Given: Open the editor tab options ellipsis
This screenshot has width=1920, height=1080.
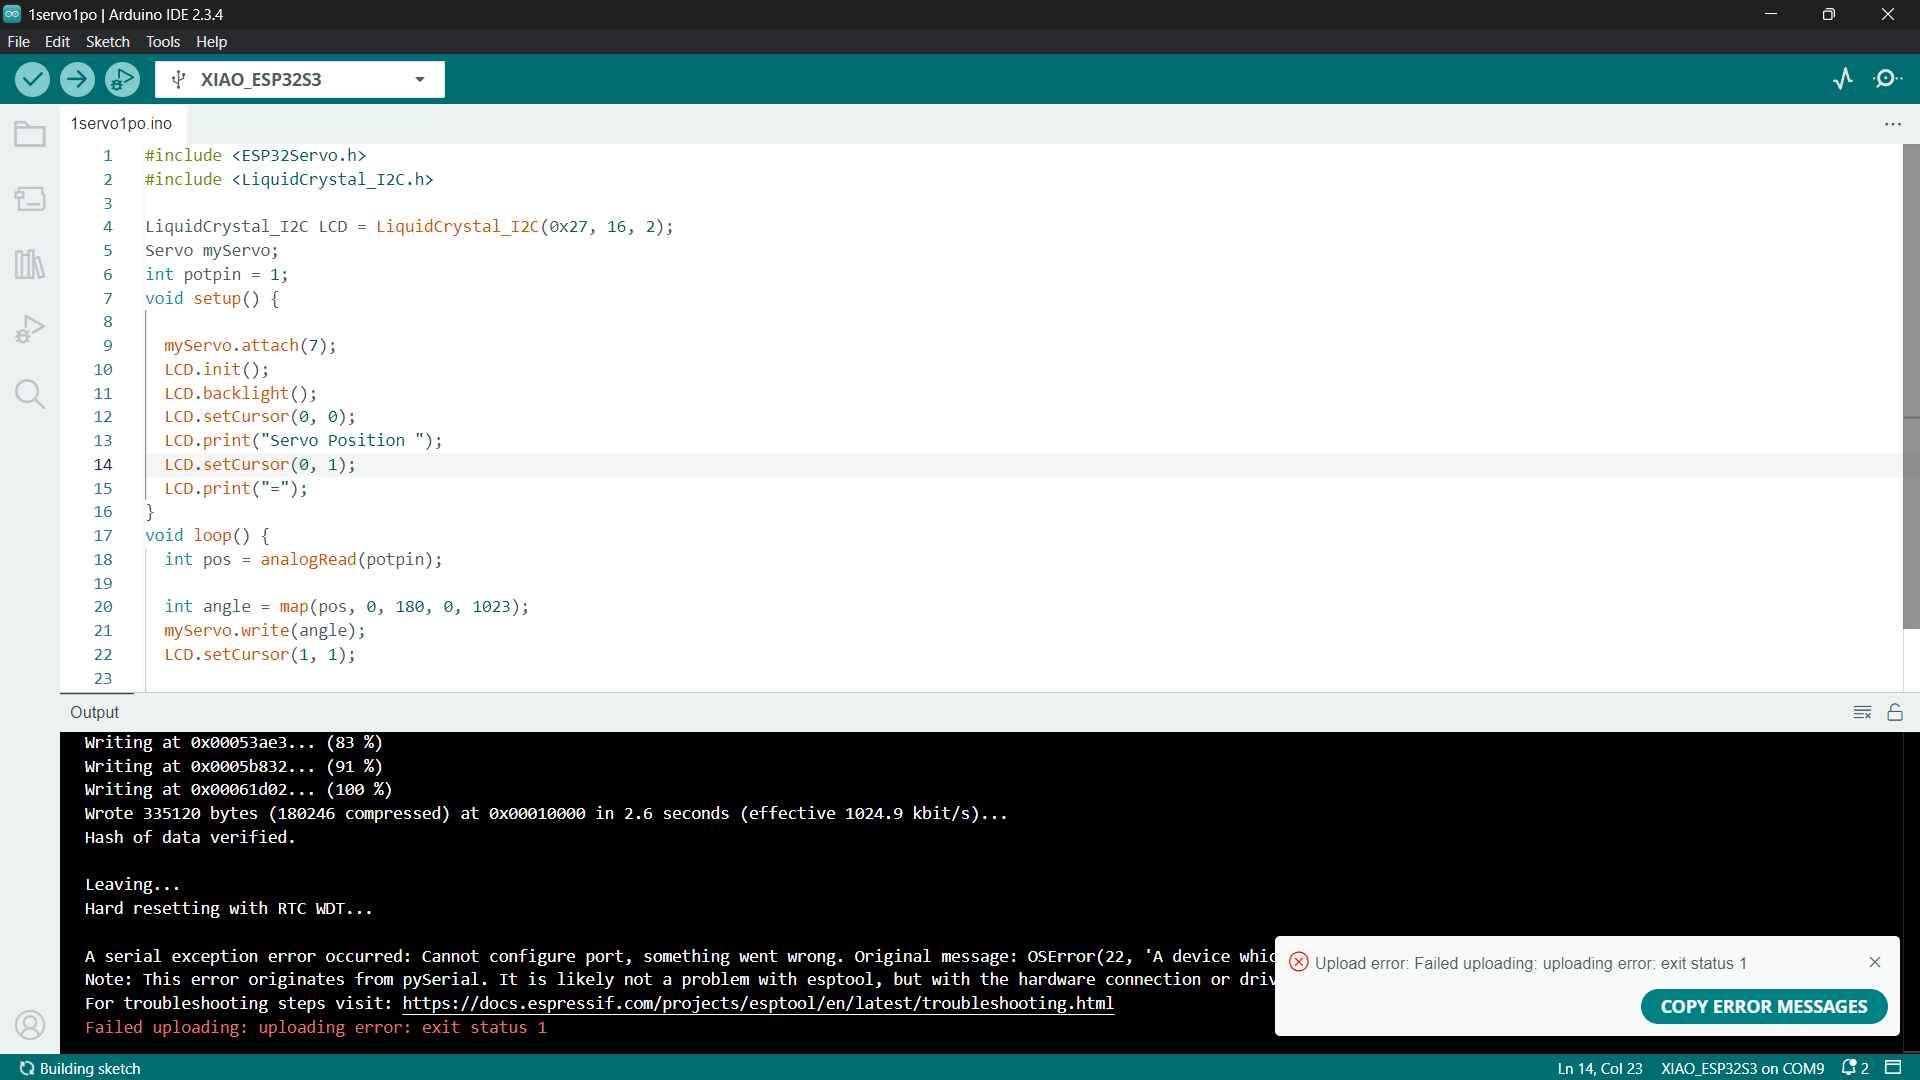Looking at the screenshot, I should coord(1892,124).
